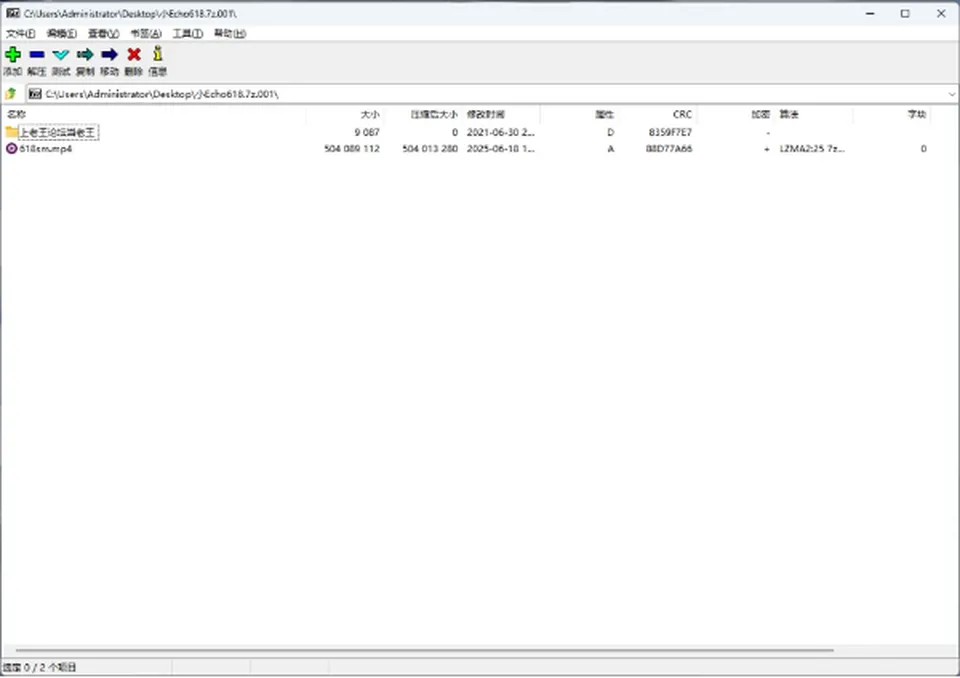Open the 文件(F) menu
Screen dimensions: 960x678
point(21,33)
